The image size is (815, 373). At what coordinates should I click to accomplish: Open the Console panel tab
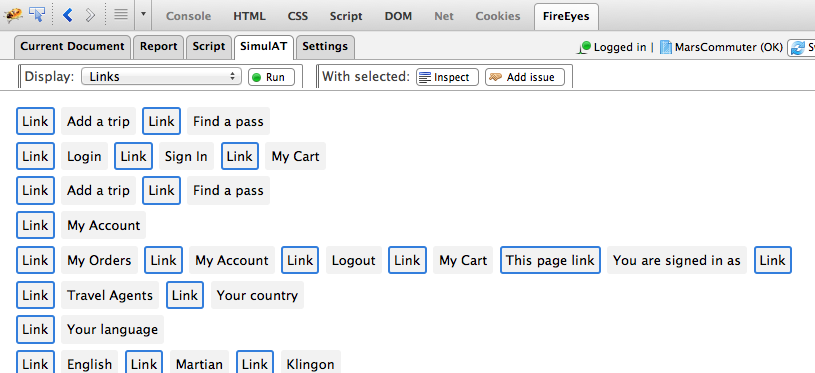point(188,16)
